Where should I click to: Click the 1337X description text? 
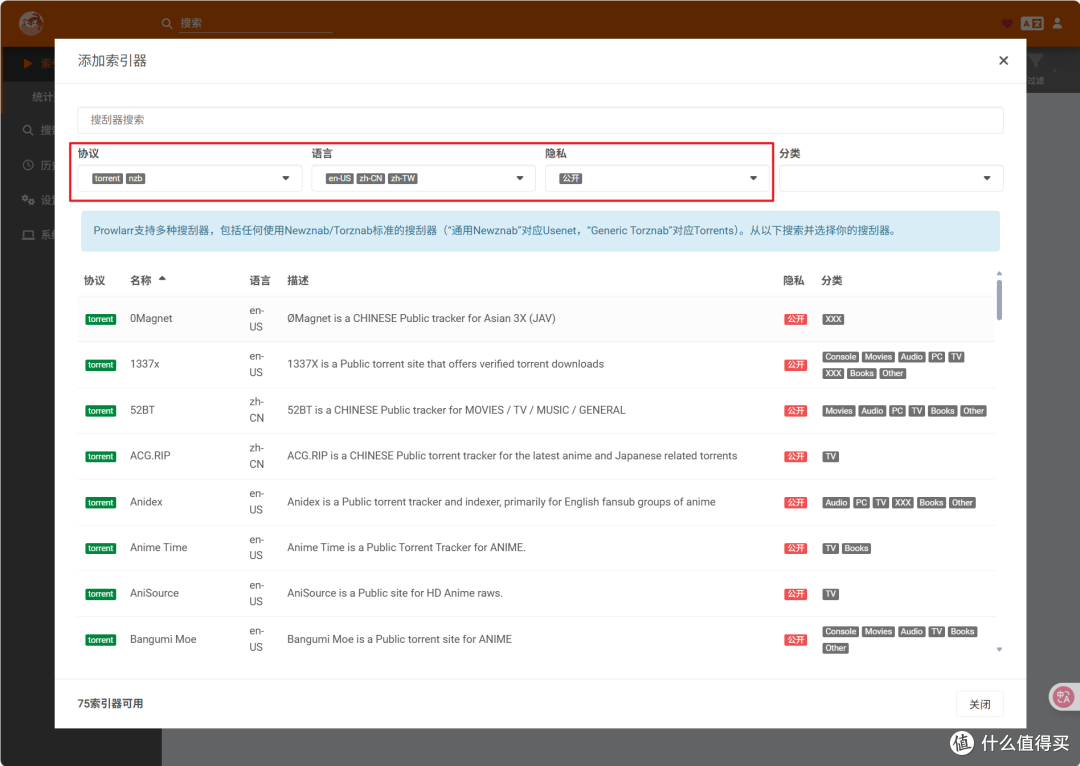[446, 364]
